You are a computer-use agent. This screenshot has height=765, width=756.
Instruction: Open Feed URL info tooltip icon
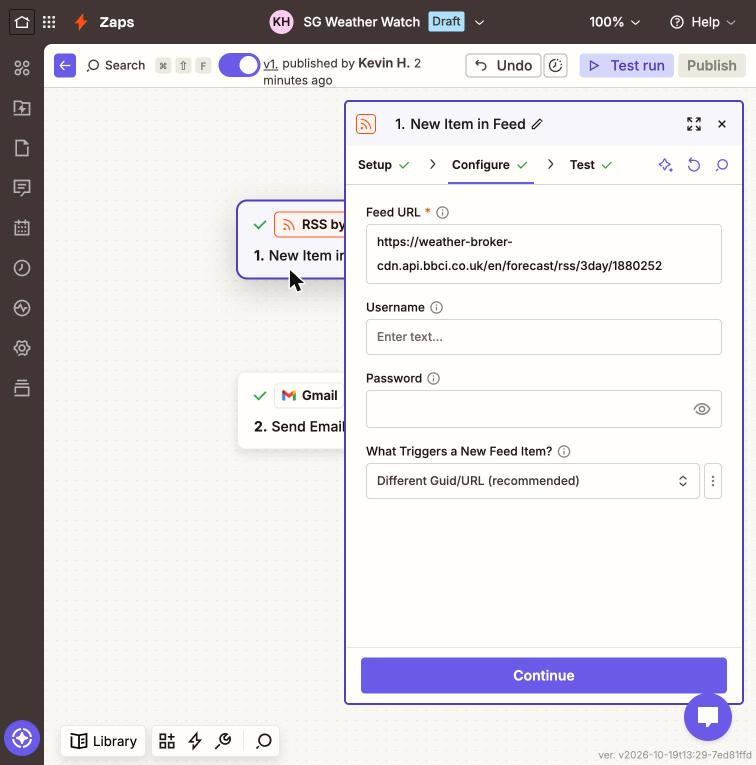442,212
